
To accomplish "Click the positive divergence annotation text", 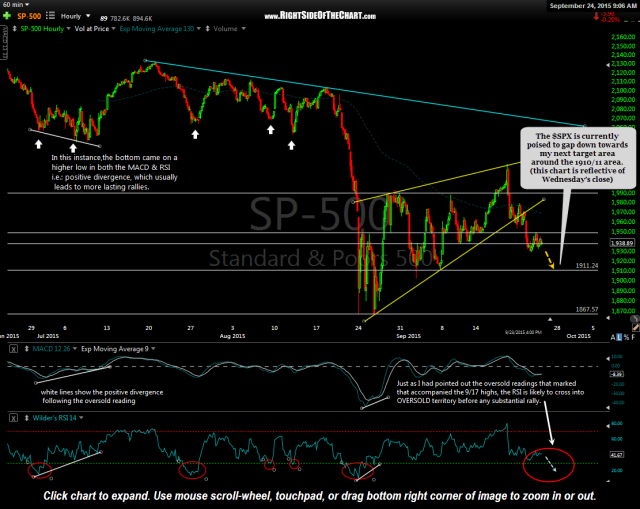I will pos(114,172).
